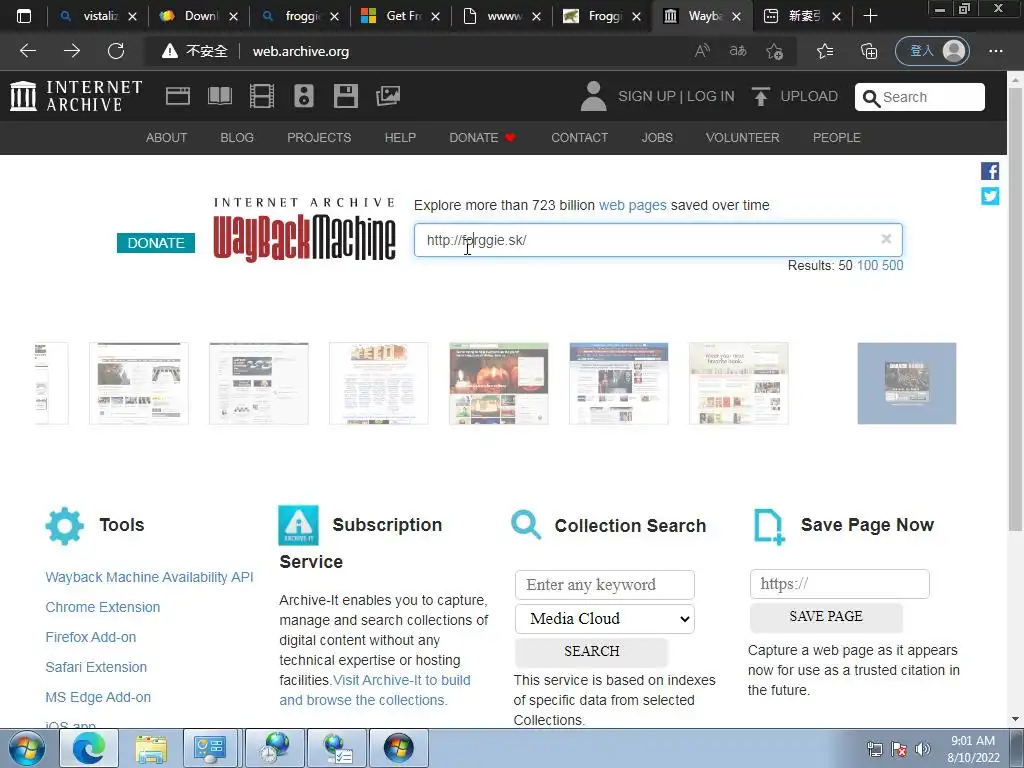Viewport: 1024px width, 768px height.
Task: Open browser collections
Action: pos(869,51)
